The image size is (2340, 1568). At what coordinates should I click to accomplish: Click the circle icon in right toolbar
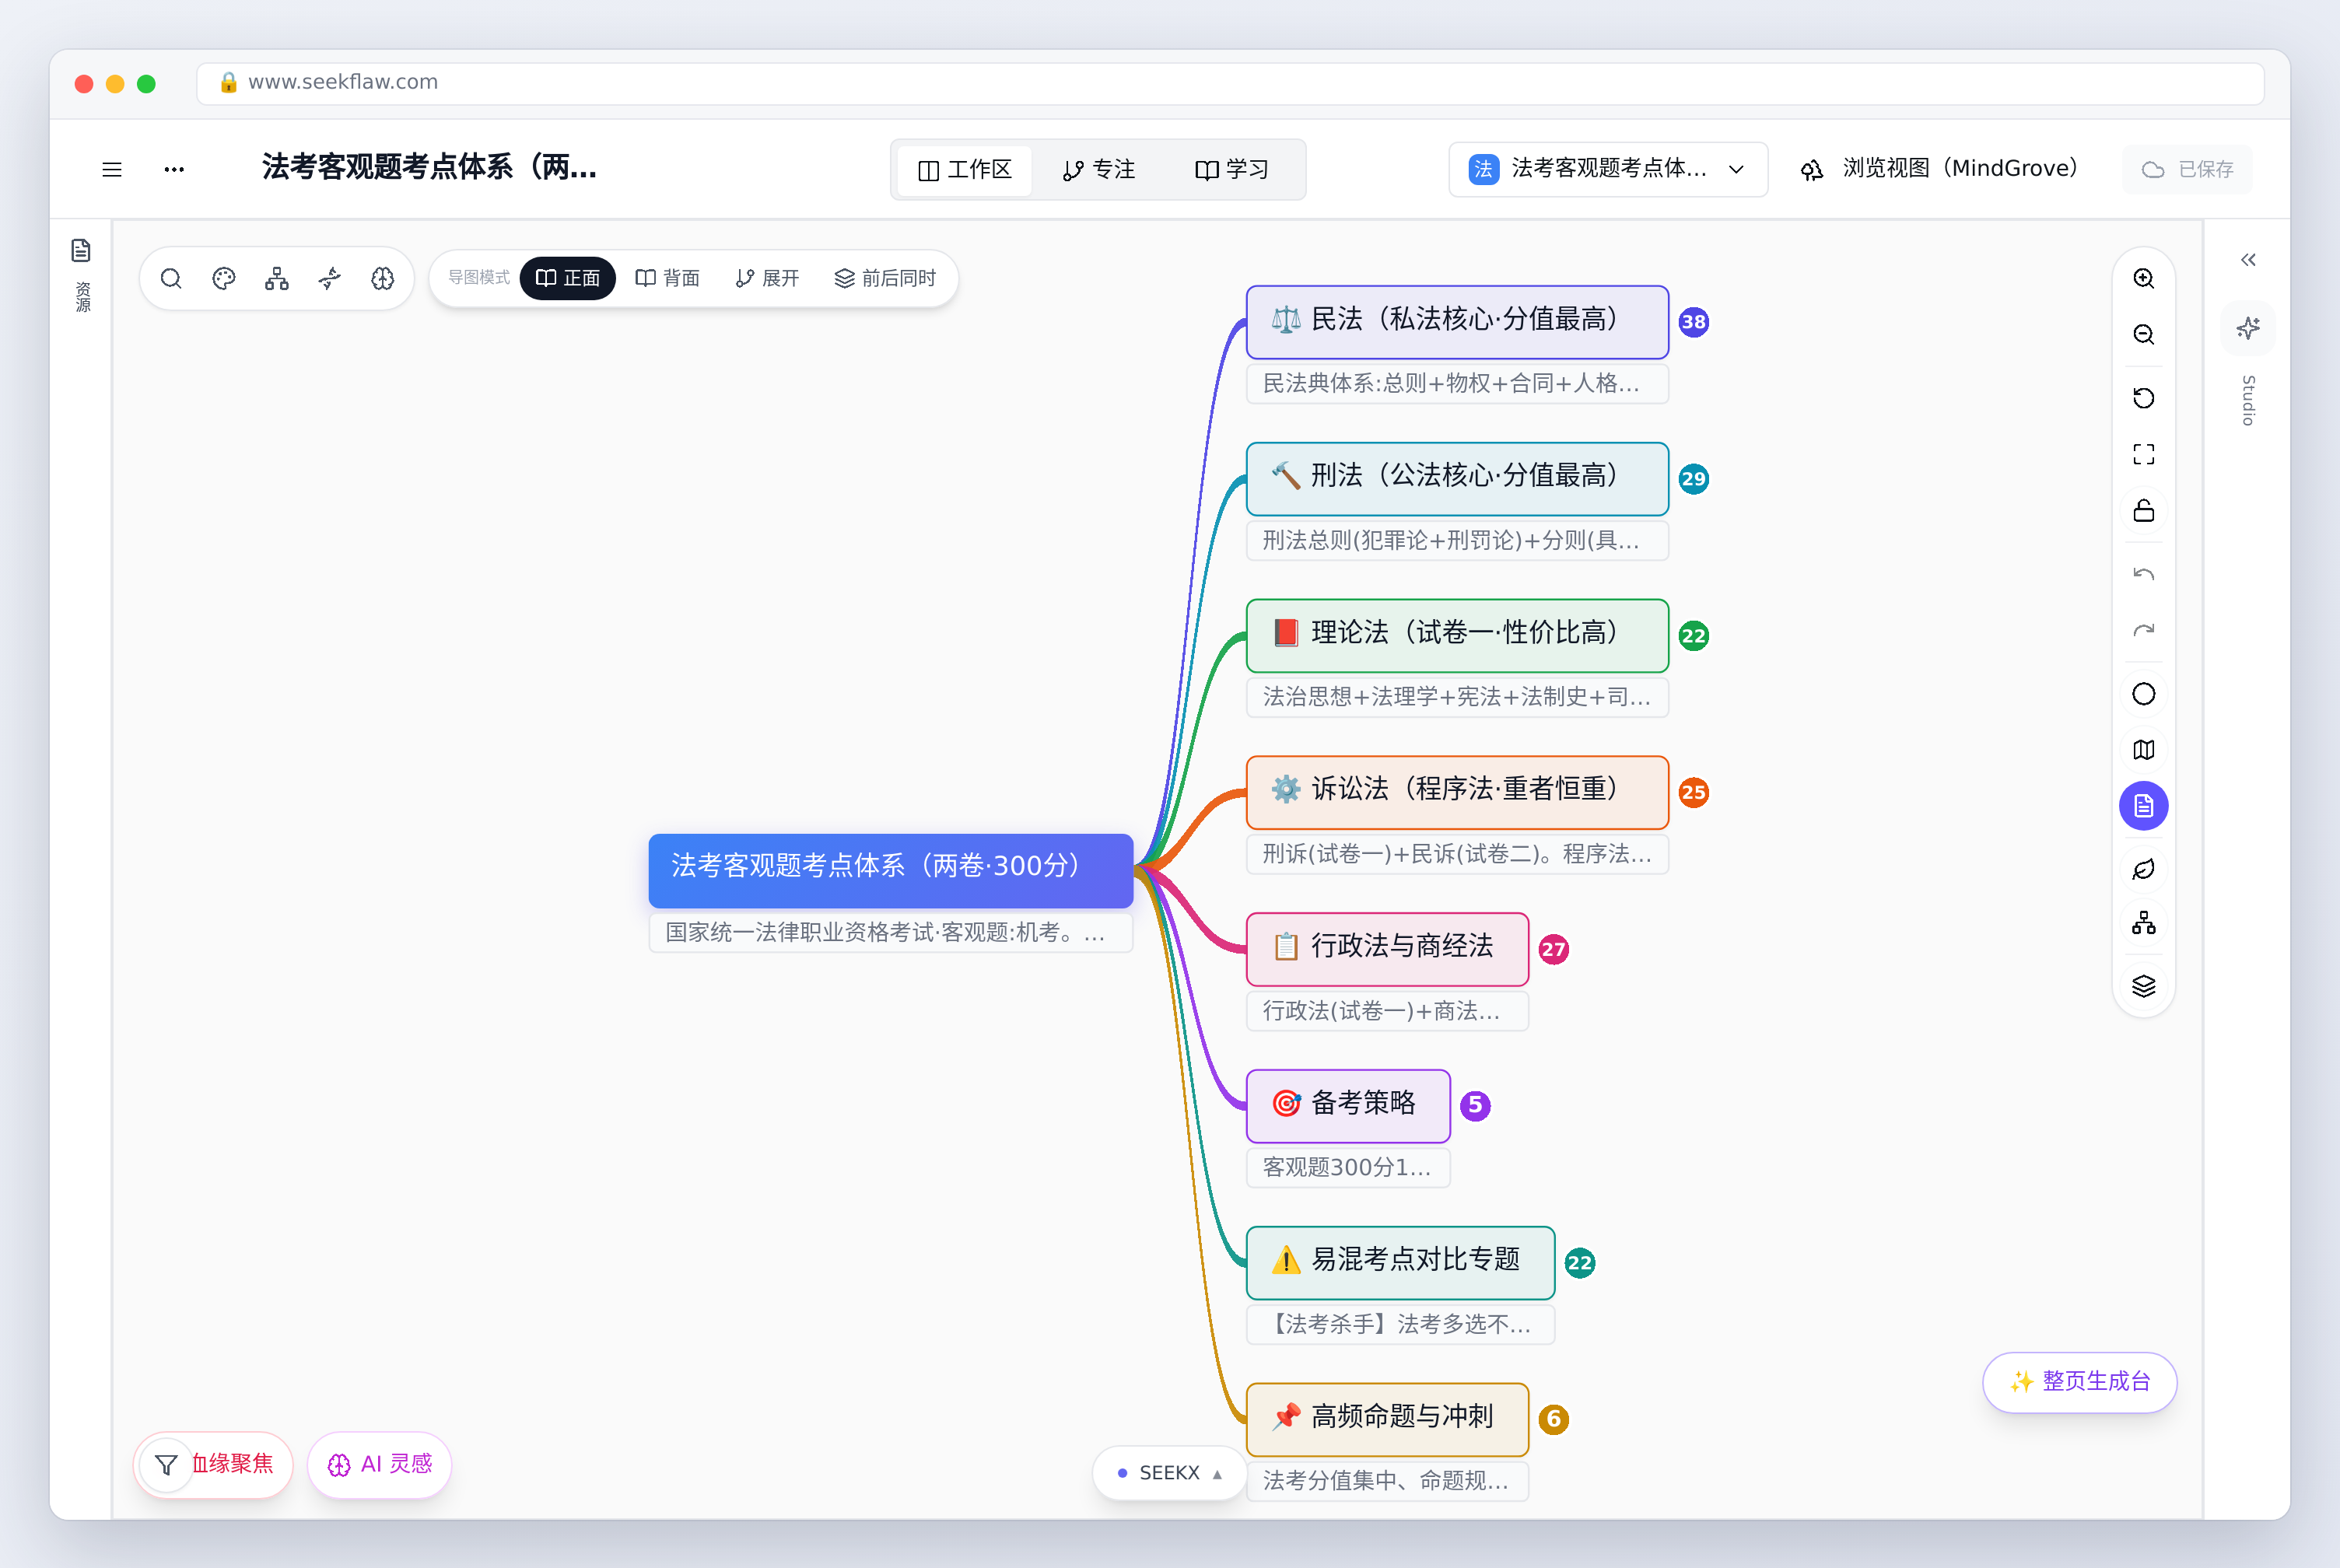click(2143, 694)
